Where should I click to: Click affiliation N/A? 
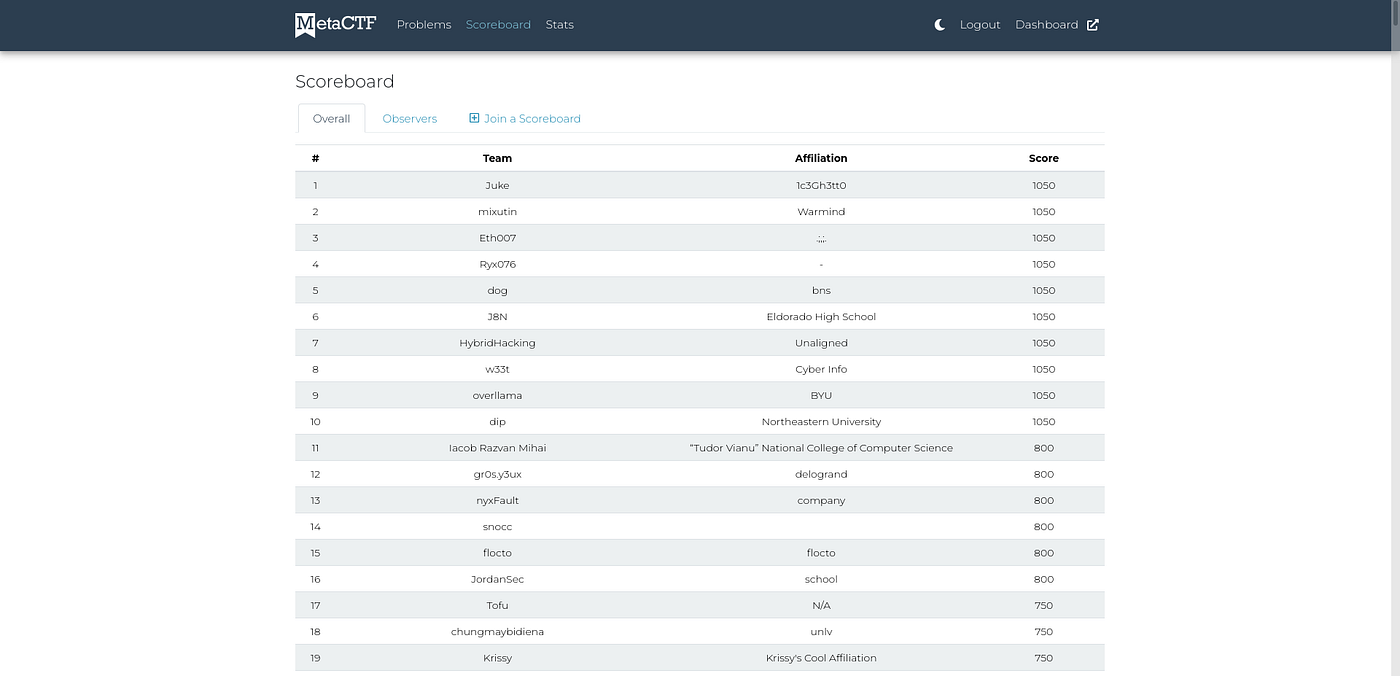821,605
